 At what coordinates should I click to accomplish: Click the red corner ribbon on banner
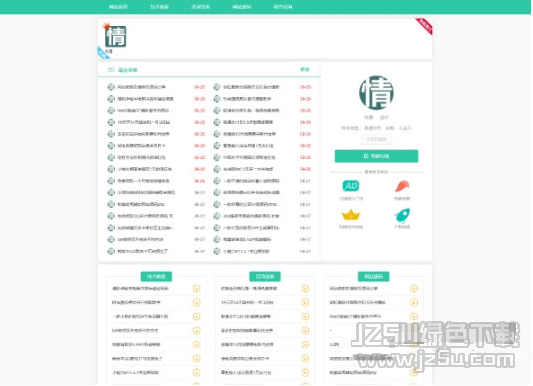pos(424,27)
